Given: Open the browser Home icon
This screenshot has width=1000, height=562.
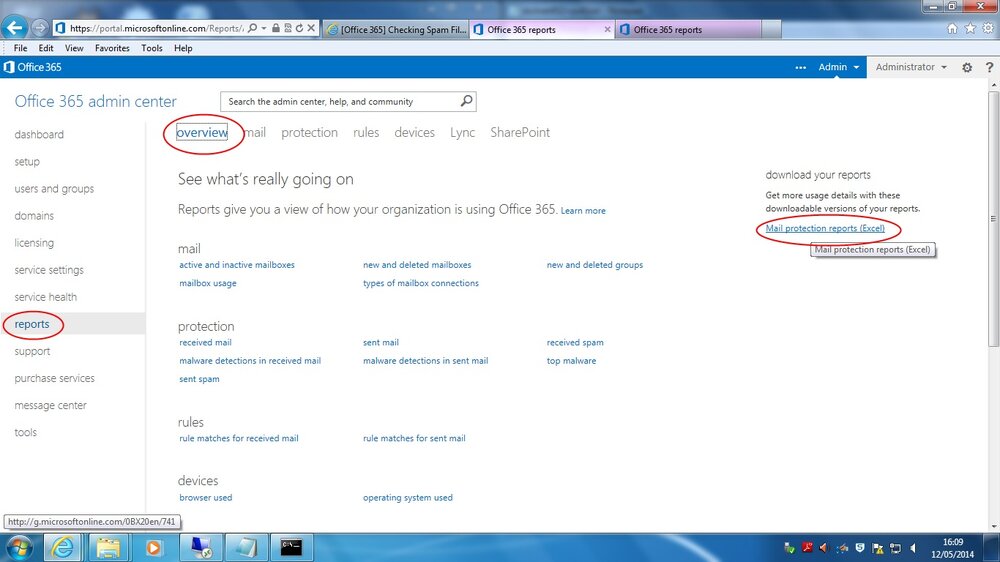Looking at the screenshot, I should click(x=952, y=29).
